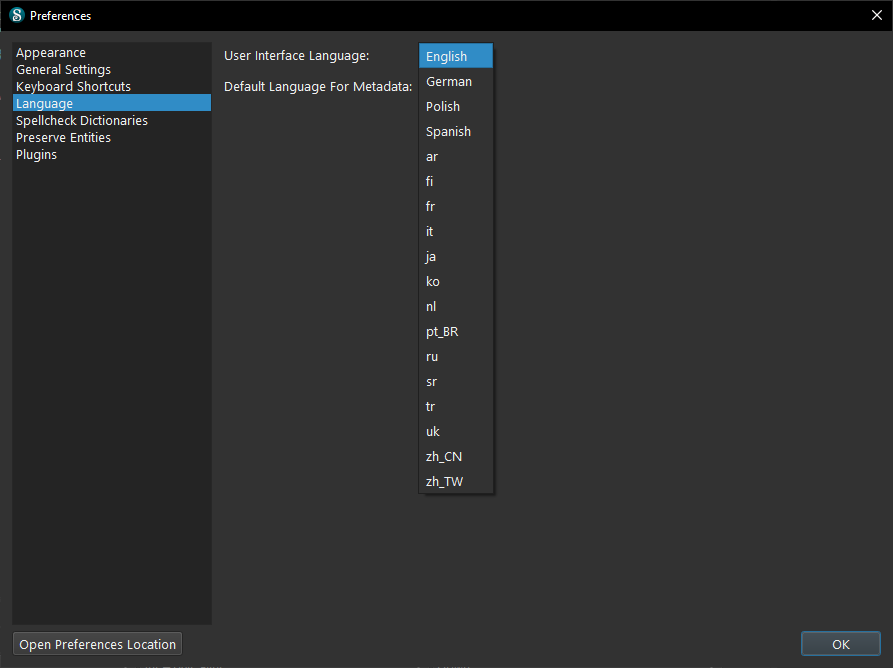Screen dimensions: 893x668
Task: Open Spellcheck Dictionaries preferences
Action: pyautogui.click(x=82, y=121)
